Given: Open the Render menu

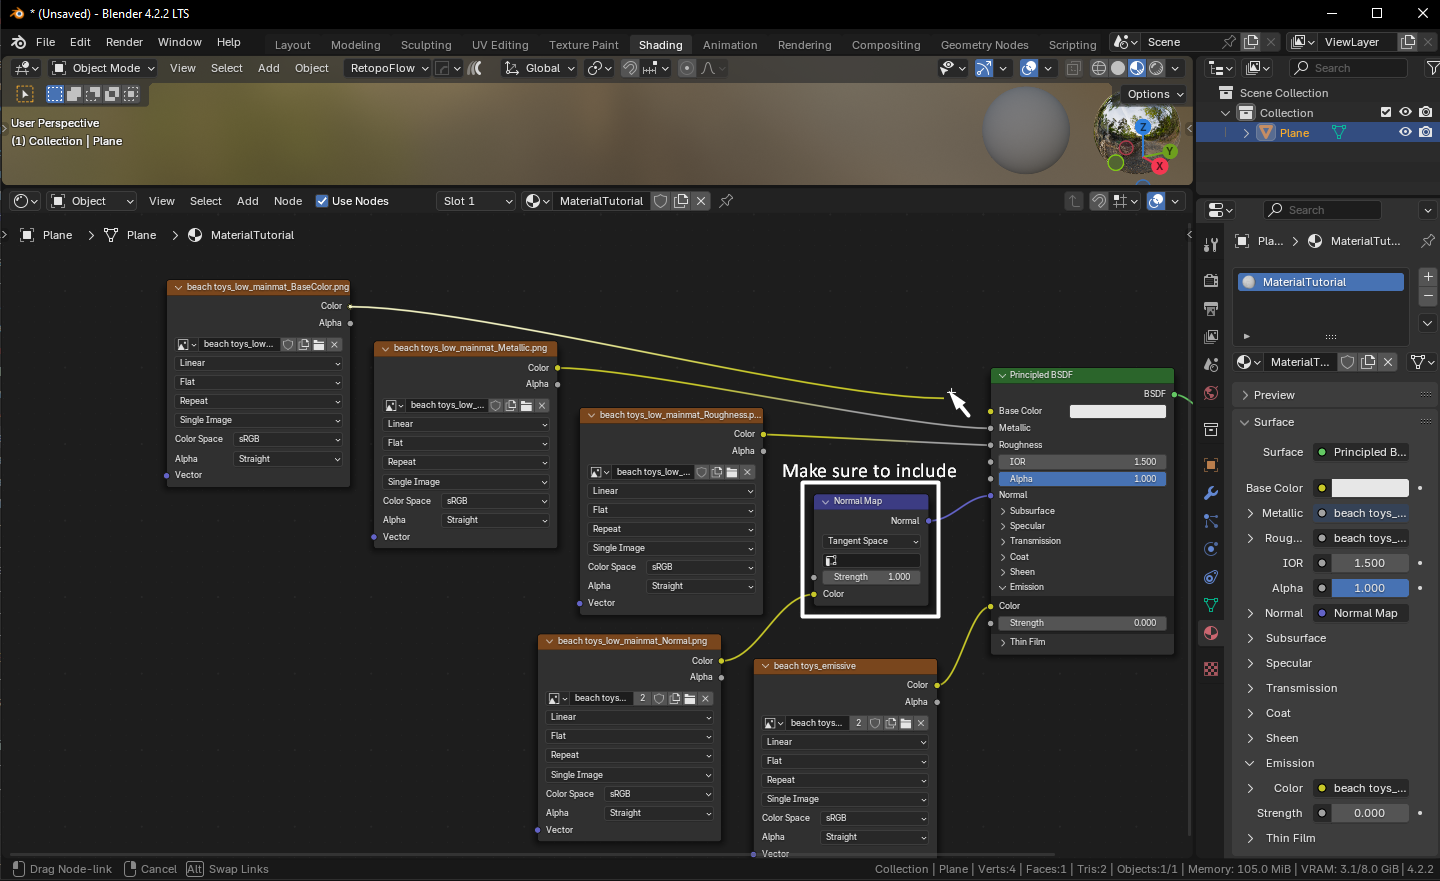Looking at the screenshot, I should [x=124, y=42].
